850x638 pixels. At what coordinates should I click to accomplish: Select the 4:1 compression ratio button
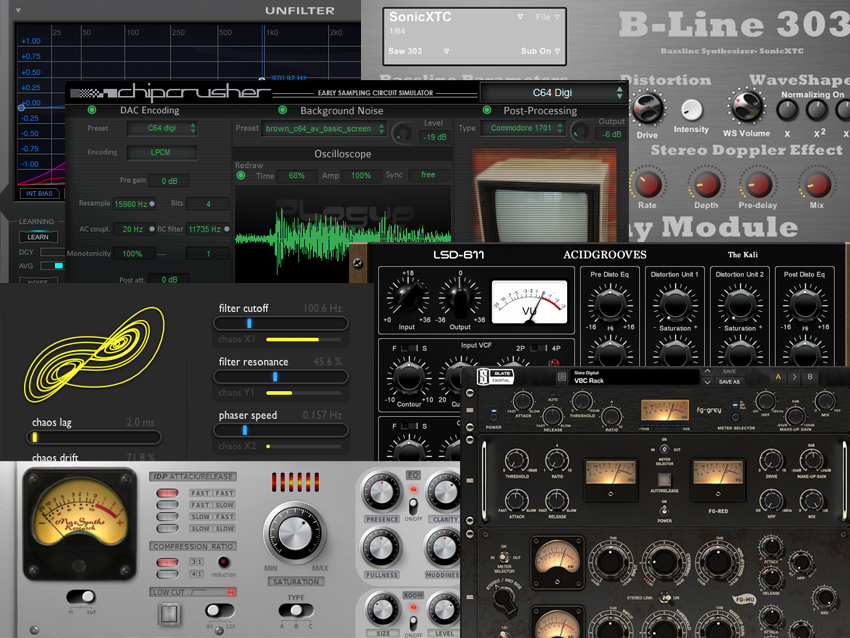(x=167, y=574)
